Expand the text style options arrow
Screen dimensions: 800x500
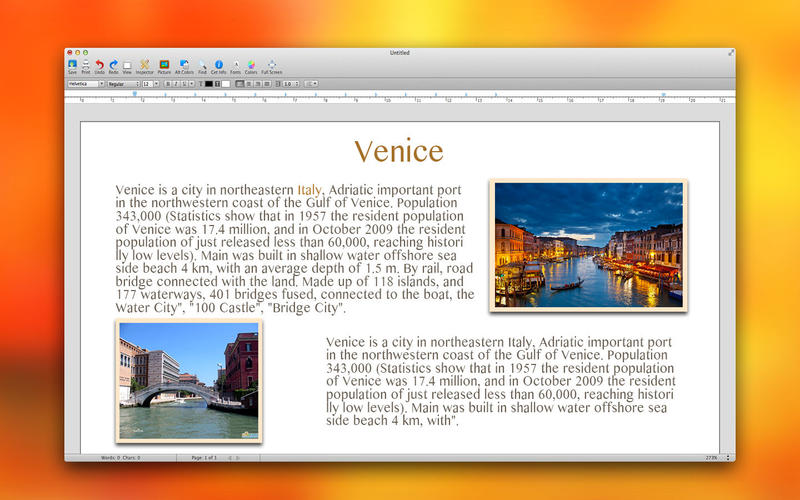[x=192, y=84]
